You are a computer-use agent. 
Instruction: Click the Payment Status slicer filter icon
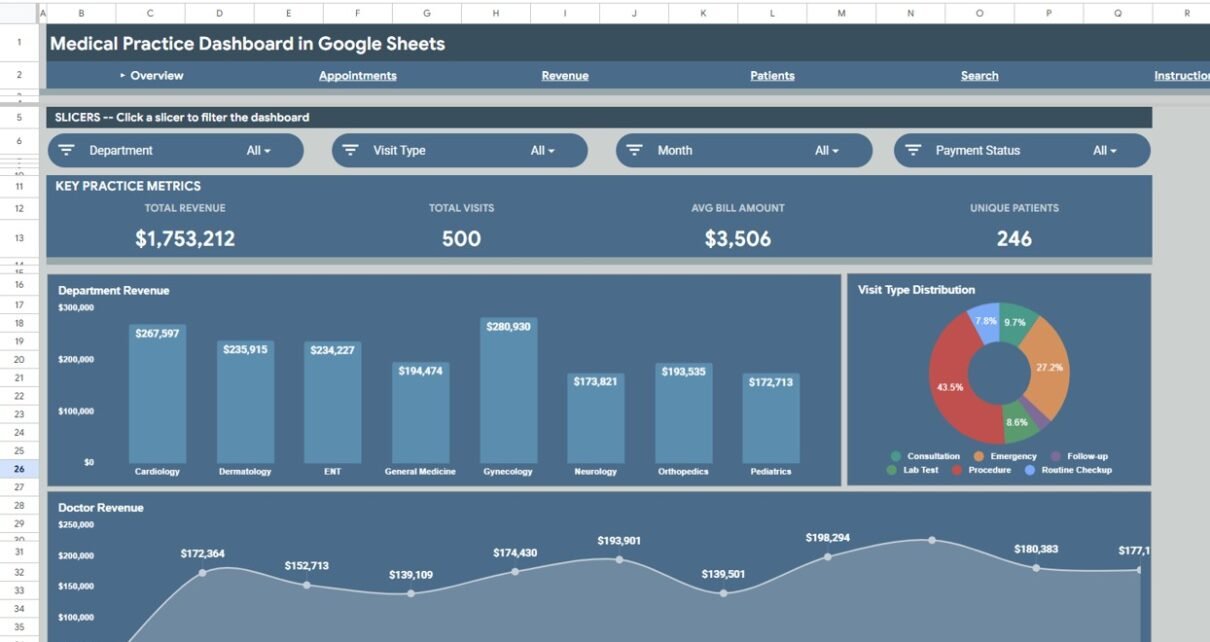[913, 150]
